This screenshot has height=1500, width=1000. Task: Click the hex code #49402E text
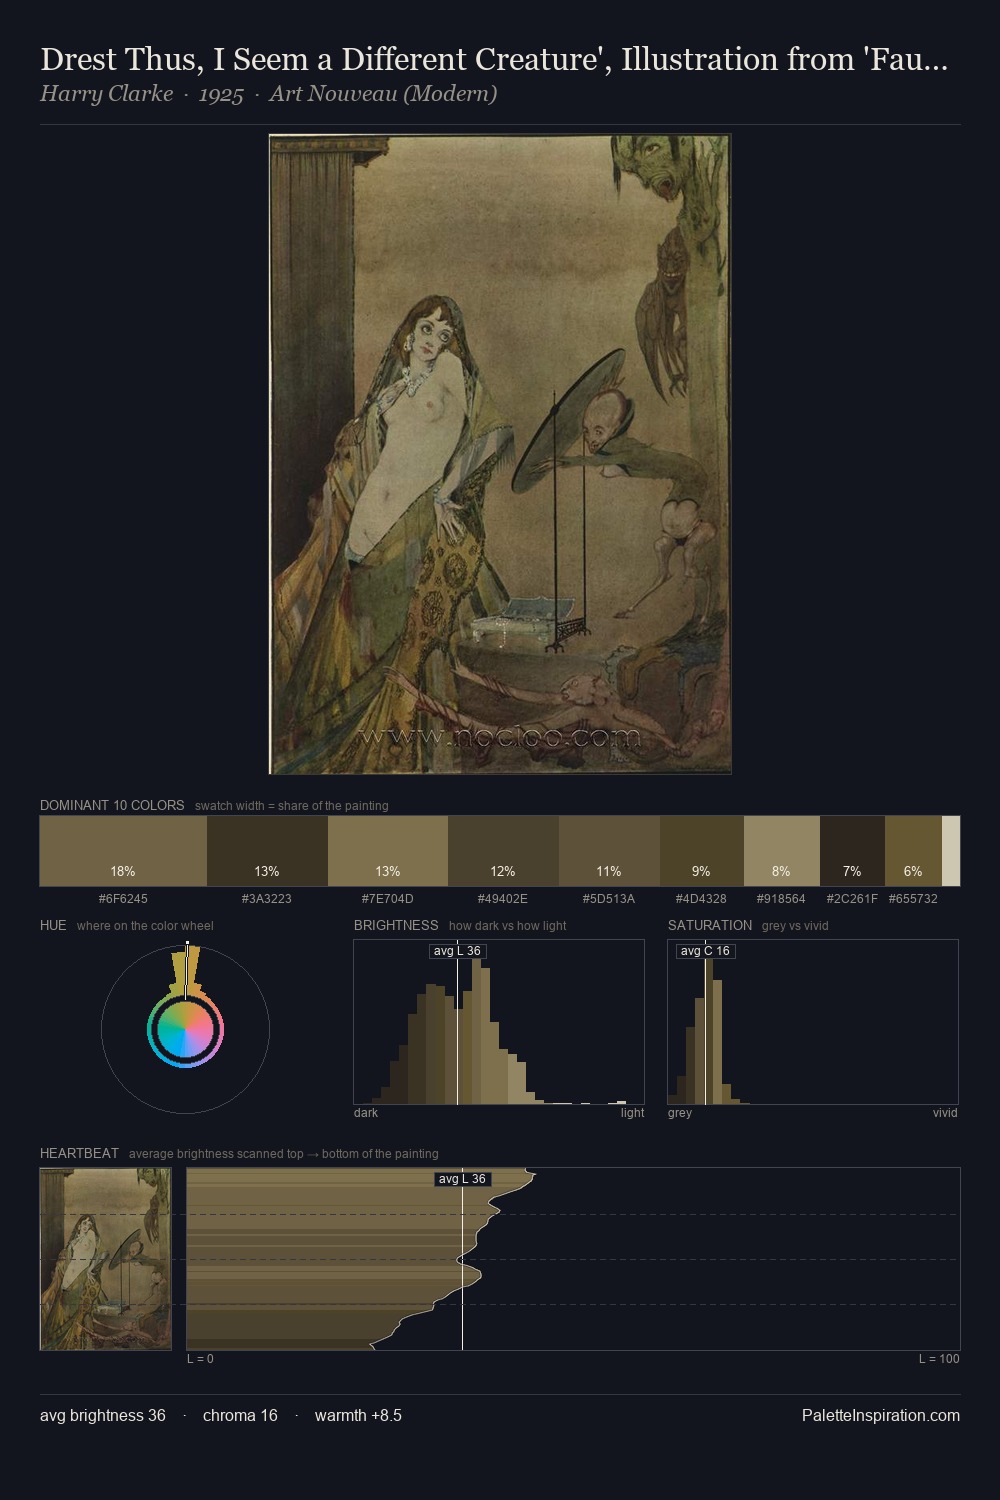pos(503,899)
